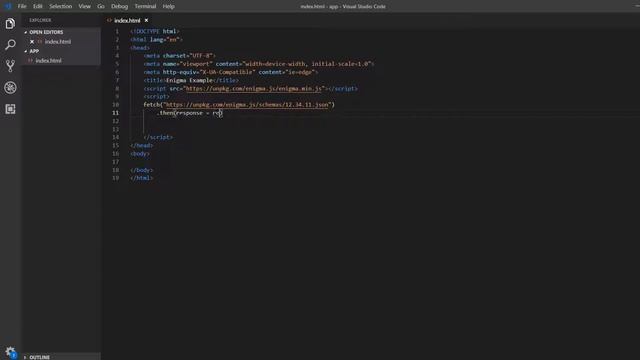The height and width of the screenshot is (360, 640).
Task: Open the Edit menu
Action: (38, 6)
